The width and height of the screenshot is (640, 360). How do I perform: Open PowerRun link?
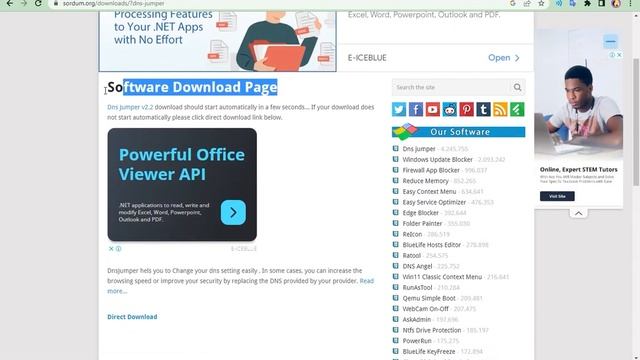coord(417,340)
